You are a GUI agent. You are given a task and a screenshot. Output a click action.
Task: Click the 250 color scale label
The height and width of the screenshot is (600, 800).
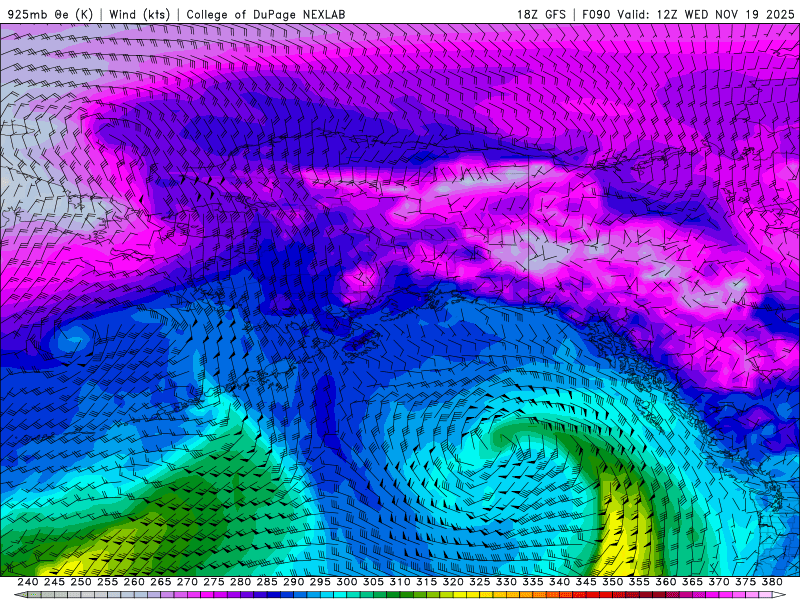pos(81,582)
